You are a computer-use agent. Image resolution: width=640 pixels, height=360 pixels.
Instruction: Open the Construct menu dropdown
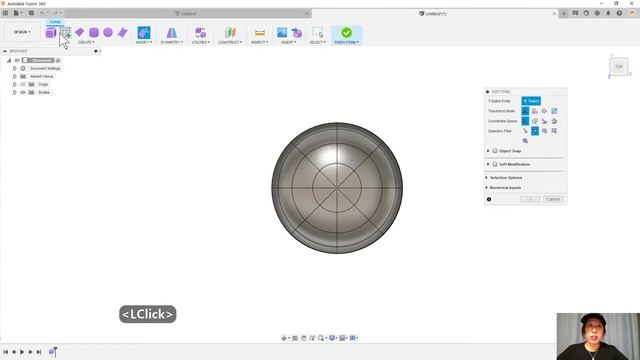(x=230, y=42)
